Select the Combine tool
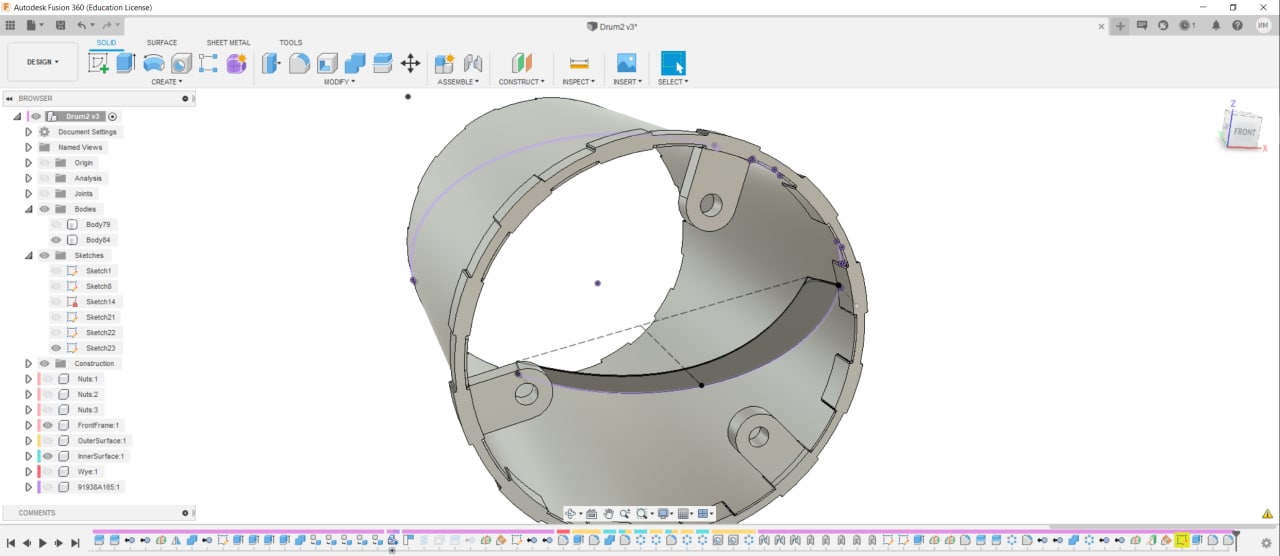1280x556 pixels. (x=355, y=63)
